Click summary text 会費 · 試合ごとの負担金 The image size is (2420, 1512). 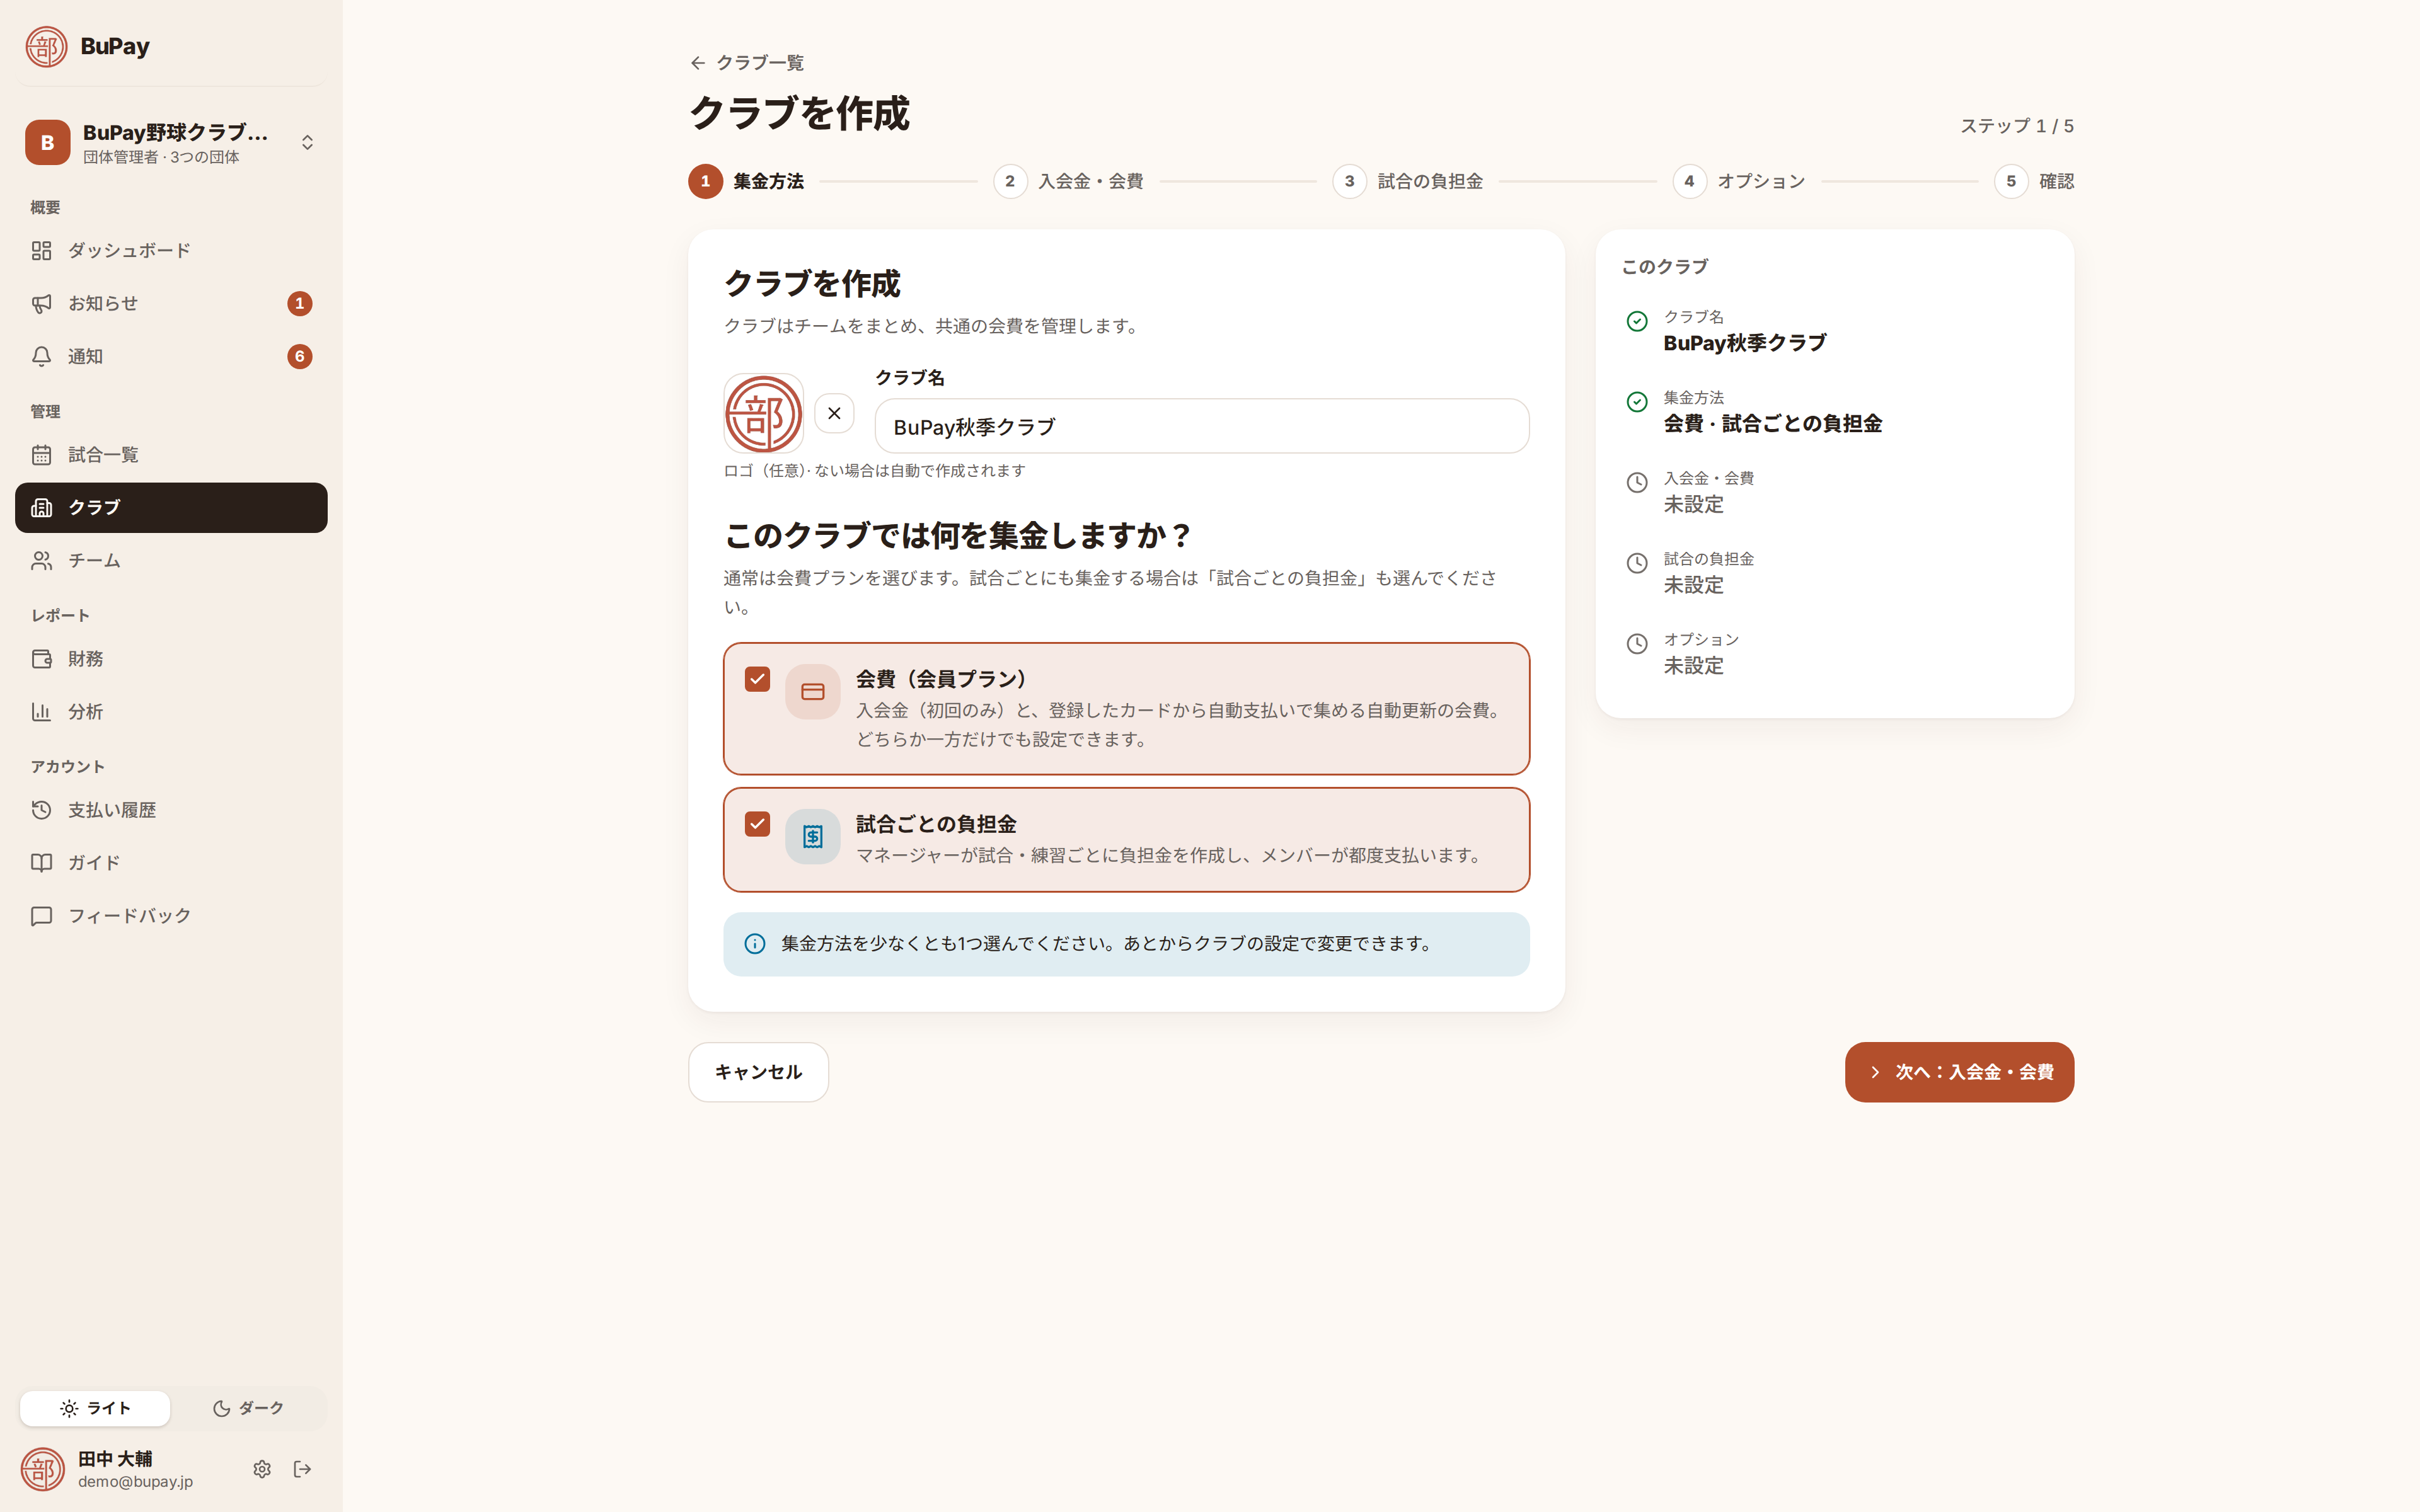(1773, 424)
